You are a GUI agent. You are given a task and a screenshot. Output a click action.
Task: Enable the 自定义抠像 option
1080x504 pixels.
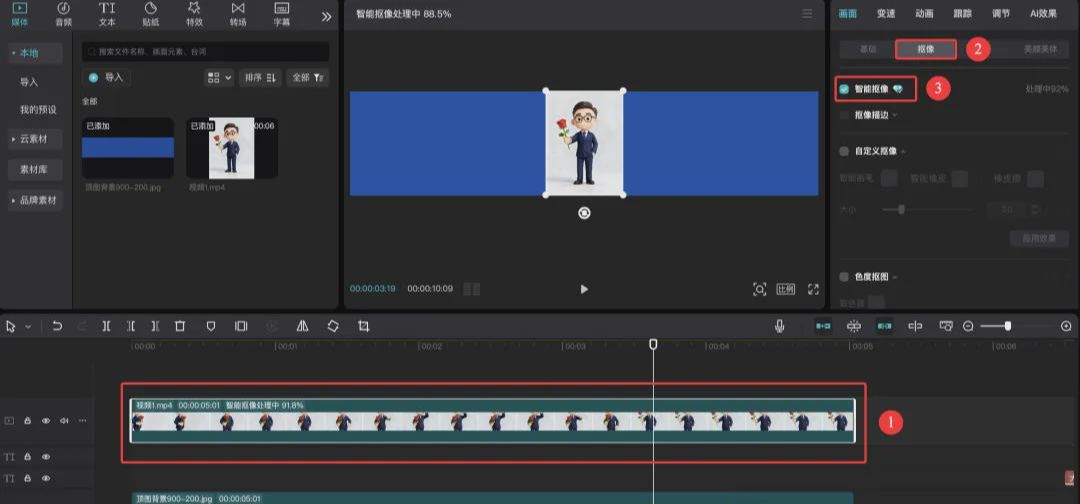pos(844,151)
